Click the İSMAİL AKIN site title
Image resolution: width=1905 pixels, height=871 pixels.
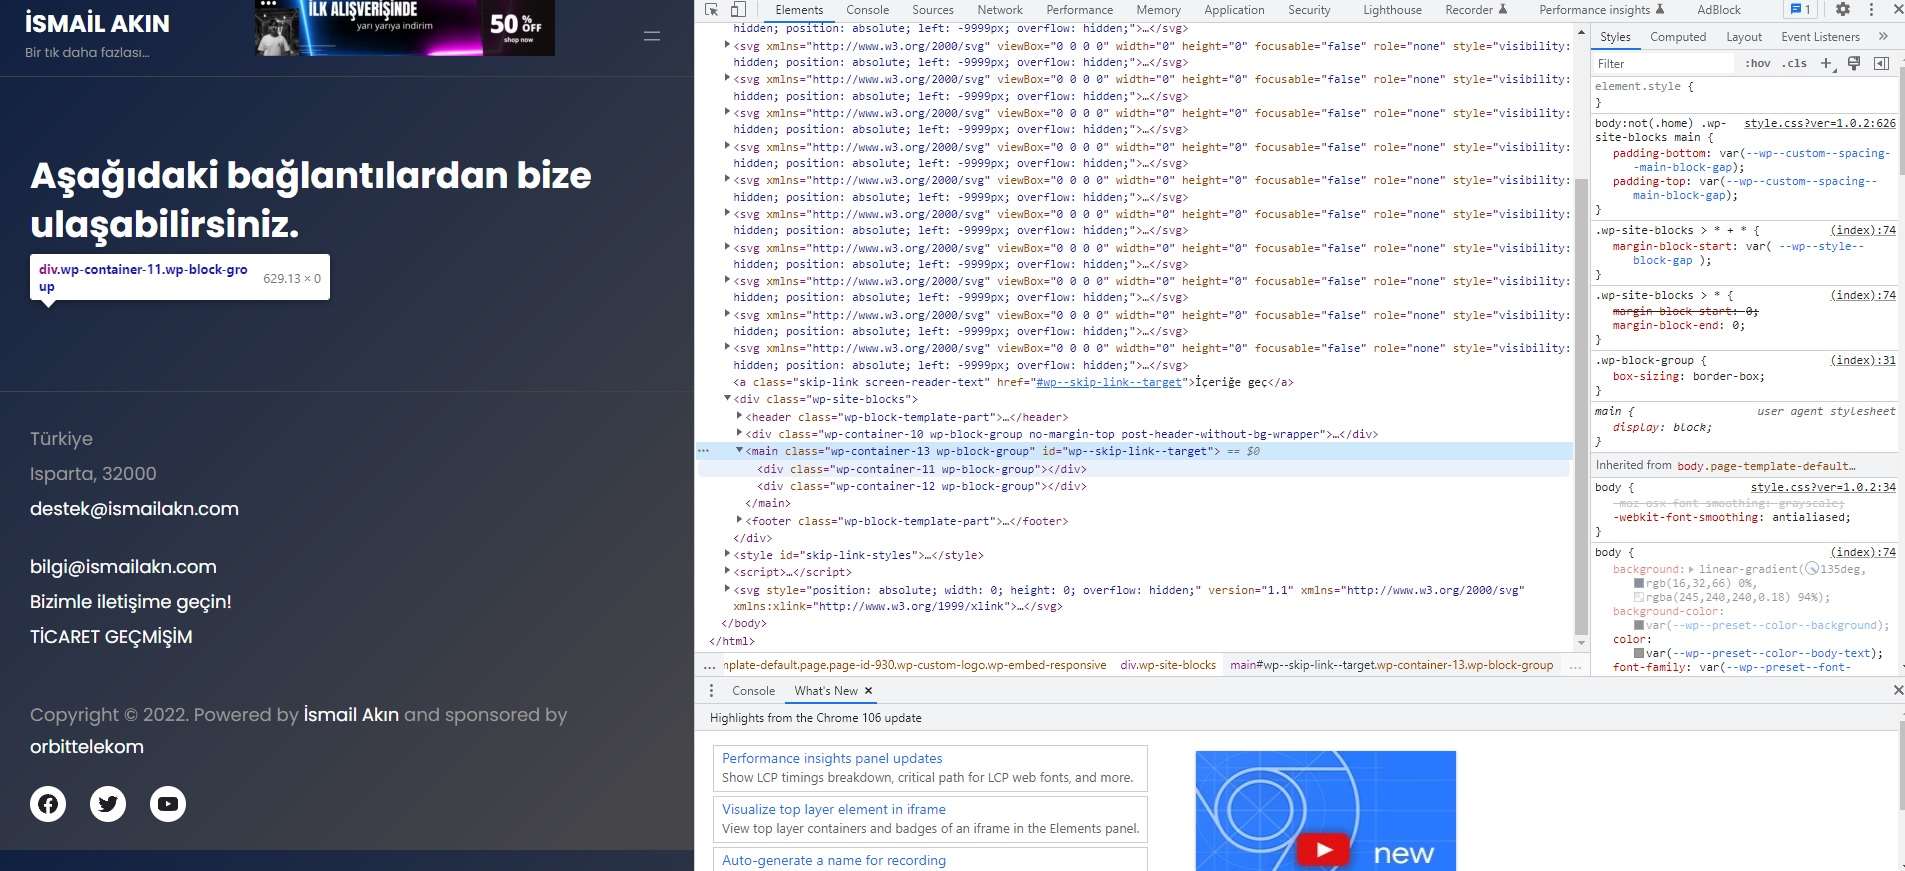(x=97, y=23)
